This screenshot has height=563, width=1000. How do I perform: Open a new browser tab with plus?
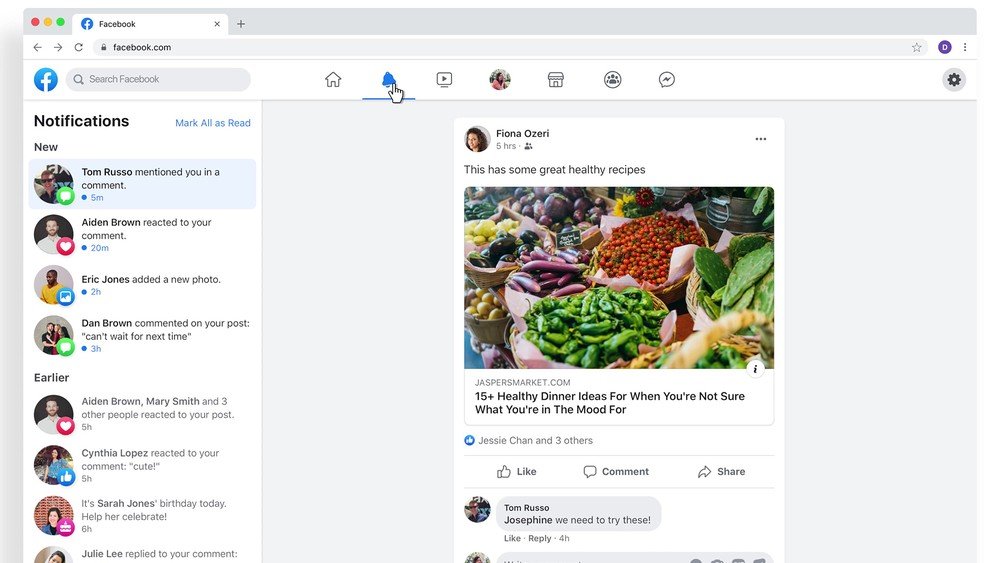pos(241,24)
